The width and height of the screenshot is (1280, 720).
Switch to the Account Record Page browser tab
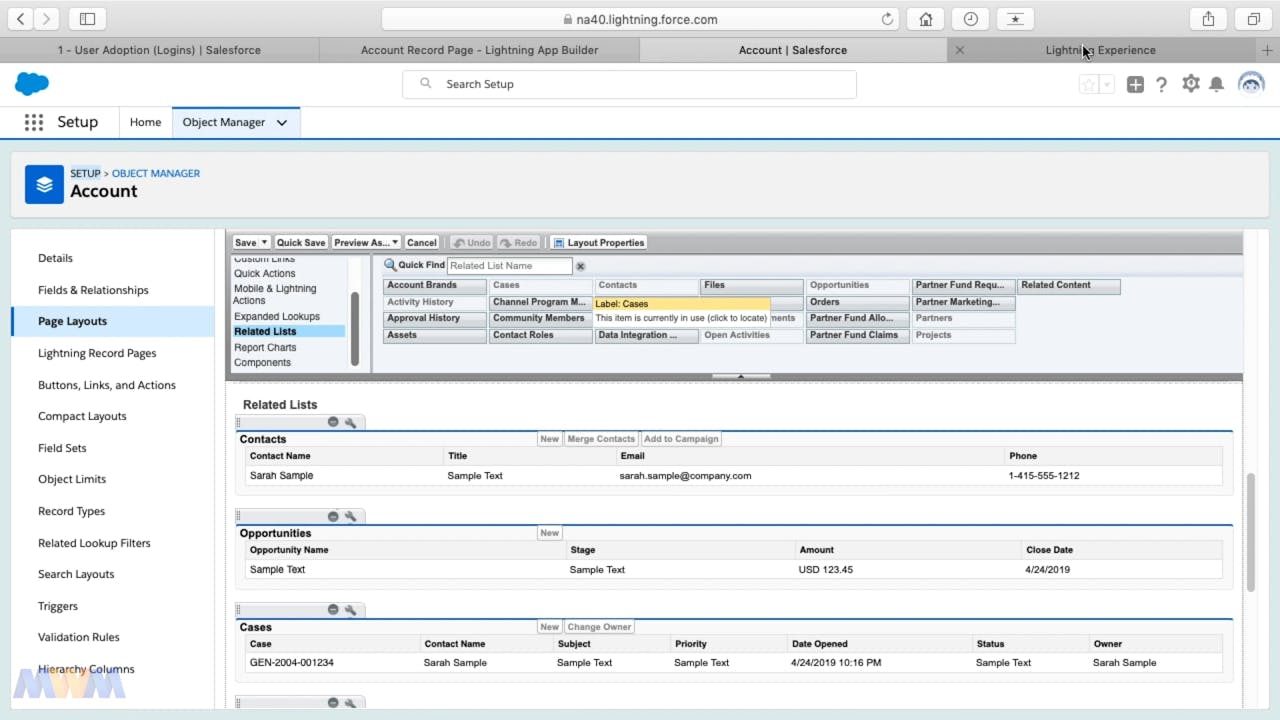(479, 50)
